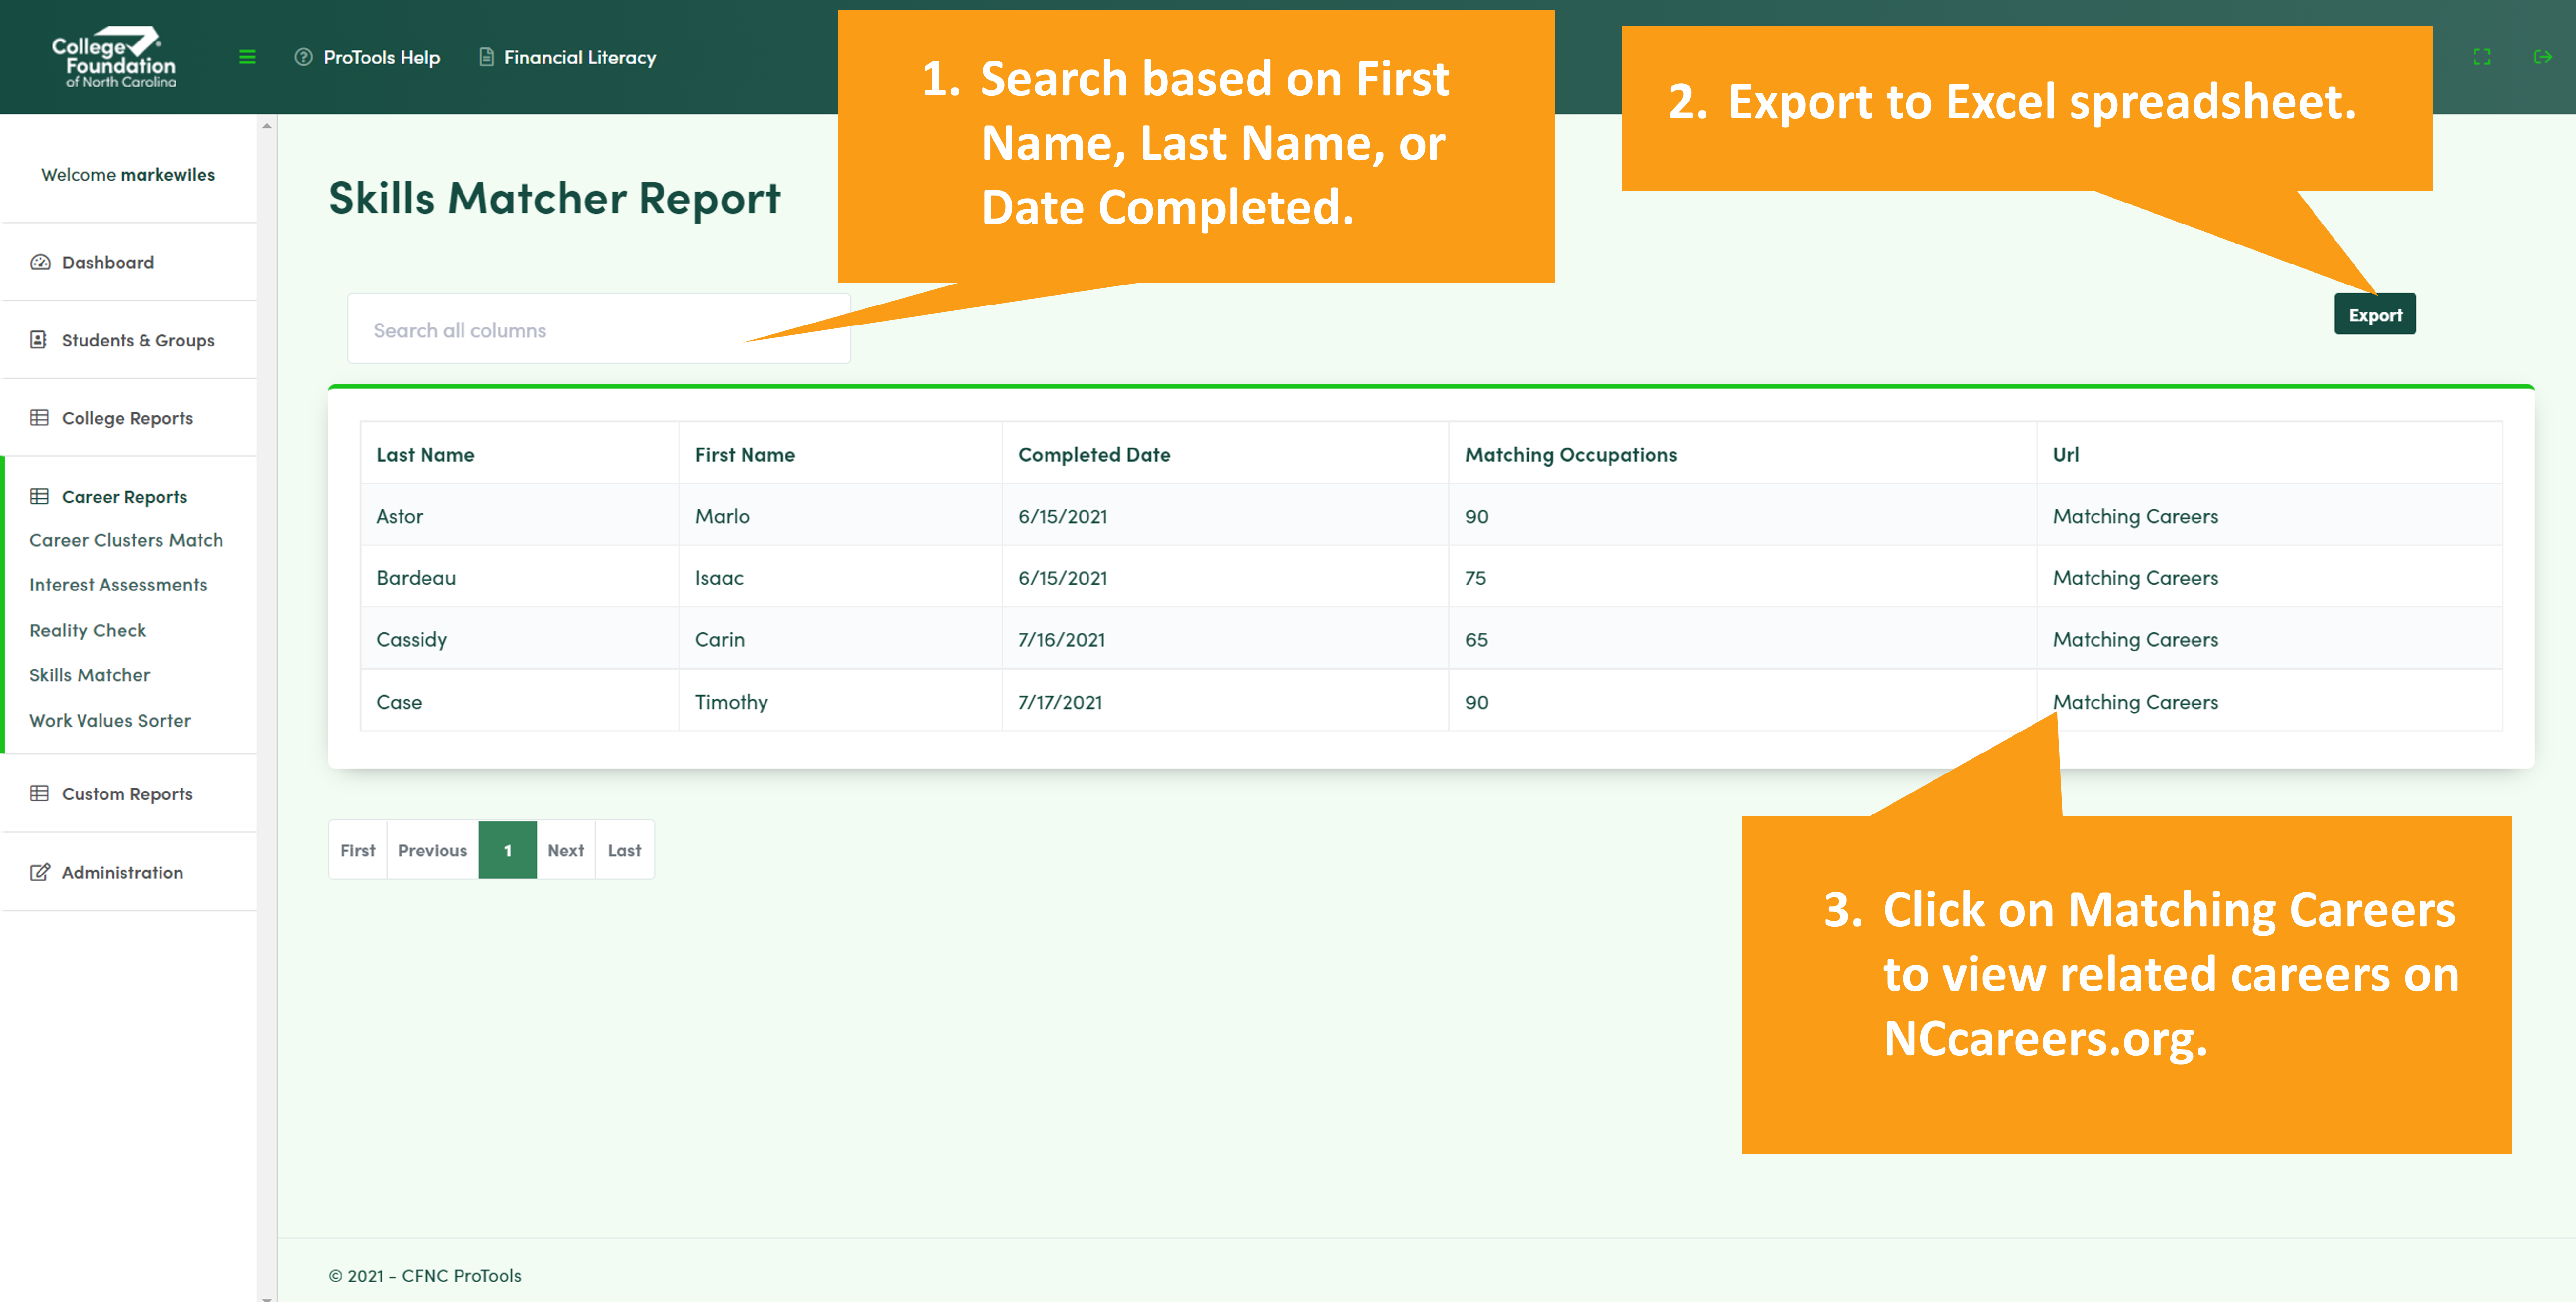Open ProTools Help
Screen dimensions: 2576x1302
click(381, 57)
